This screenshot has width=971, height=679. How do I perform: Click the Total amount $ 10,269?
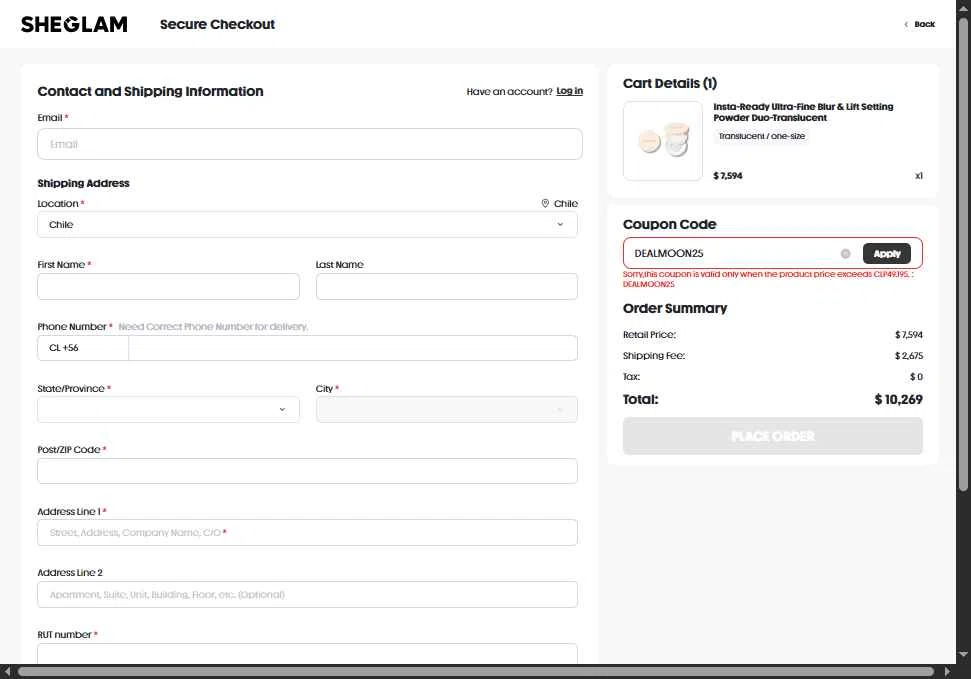[x=899, y=400]
